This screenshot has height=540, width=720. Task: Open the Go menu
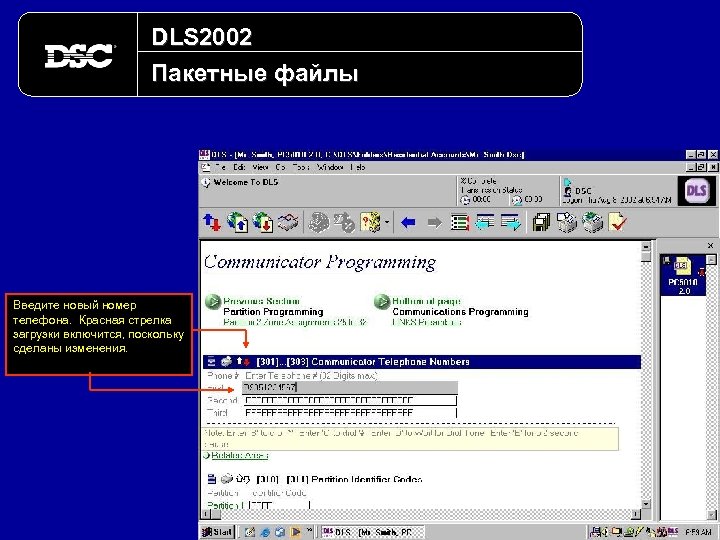click(280, 167)
